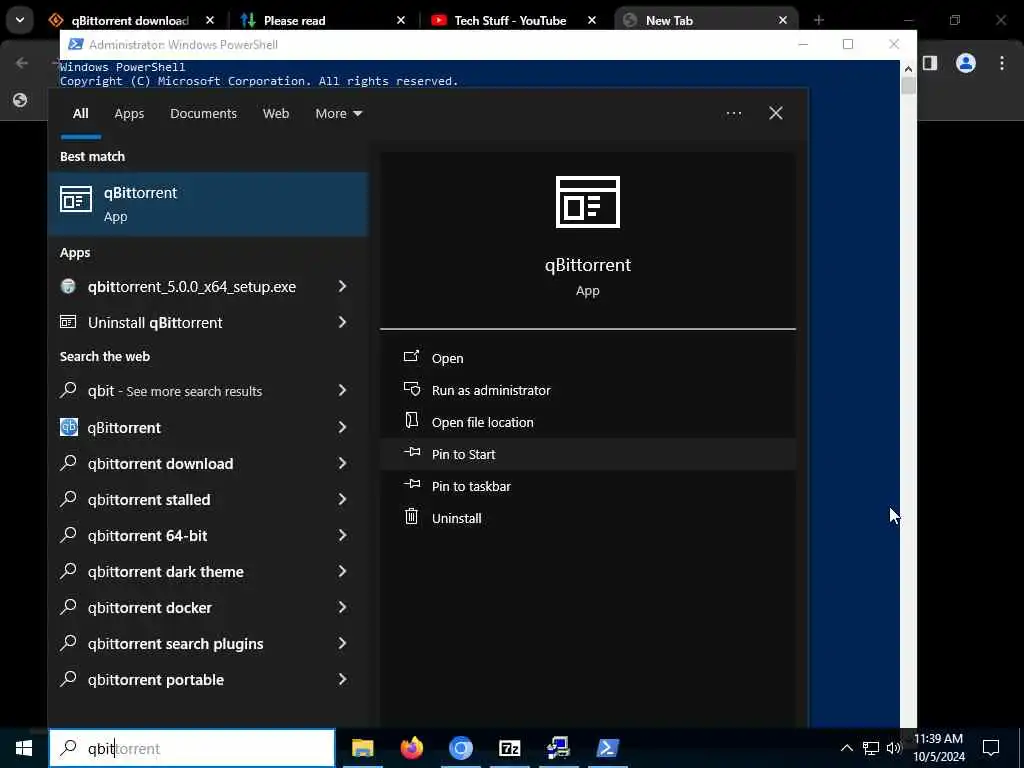Click the Open action icon

point(411,357)
